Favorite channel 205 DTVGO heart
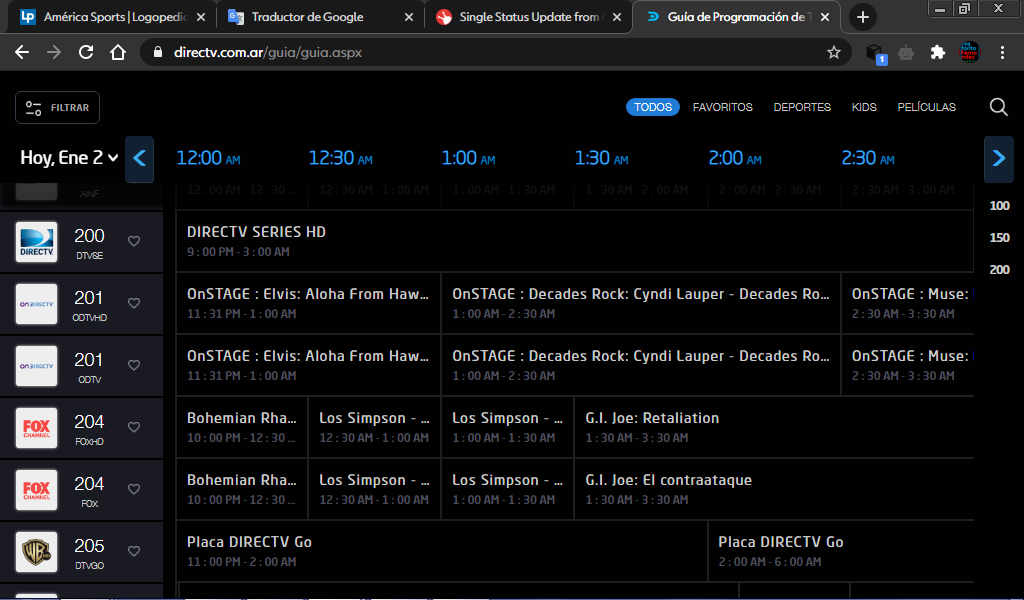Image resolution: width=1024 pixels, height=600 pixels. (x=134, y=551)
